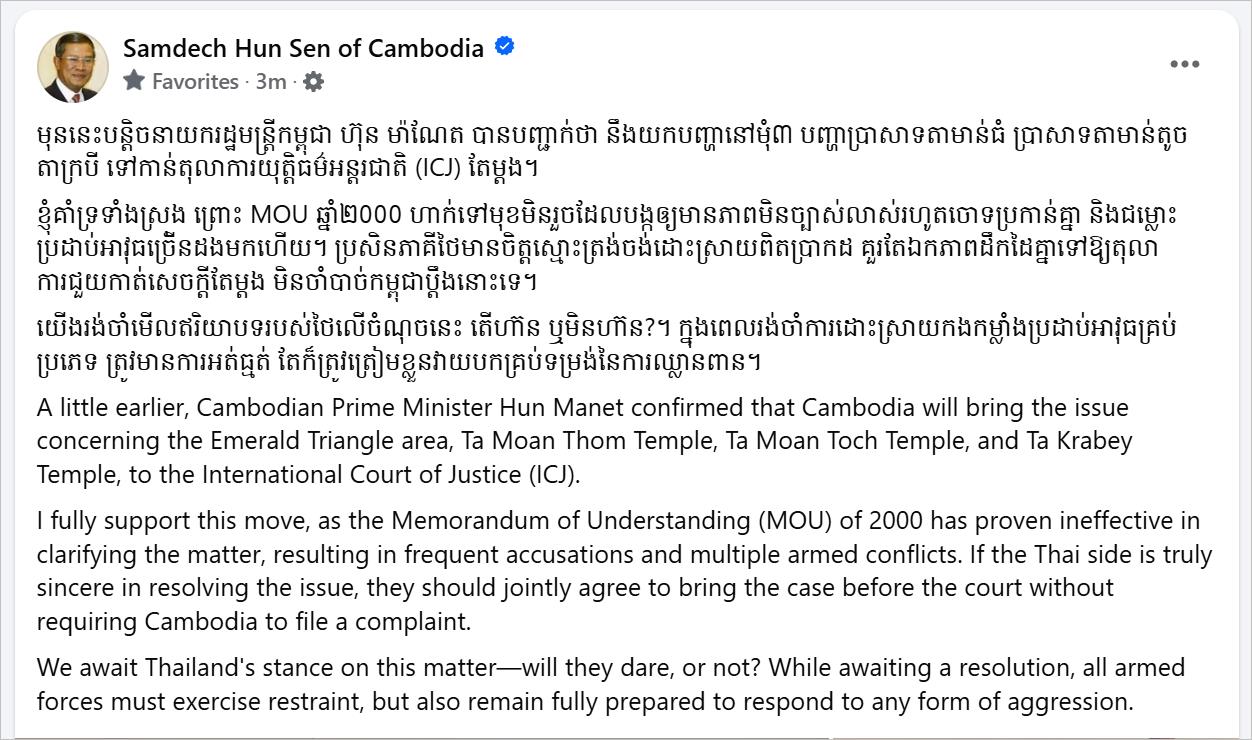The height and width of the screenshot is (740, 1252).
Task: Click the blue verified badge icon
Action: pos(505,46)
